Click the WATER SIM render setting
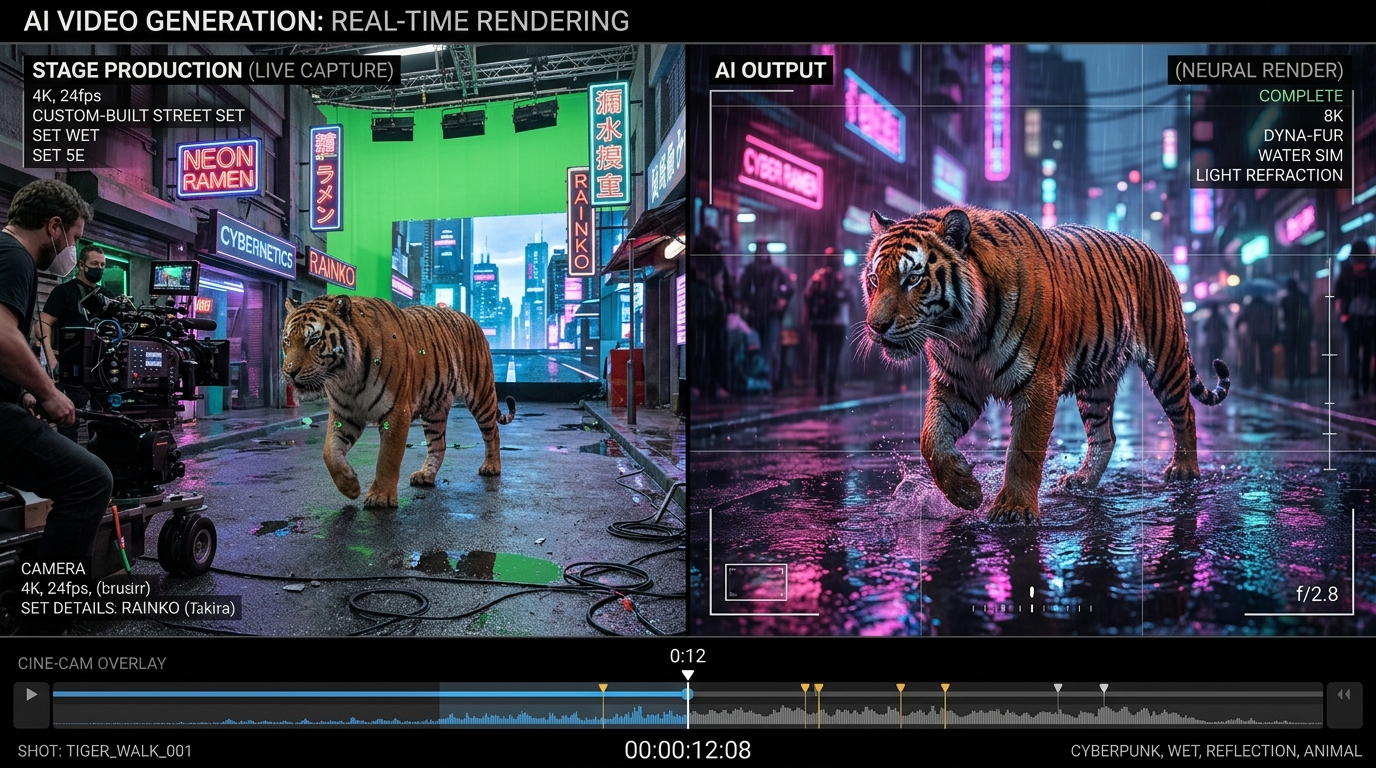The width and height of the screenshot is (1376, 768). pyautogui.click(x=1300, y=155)
